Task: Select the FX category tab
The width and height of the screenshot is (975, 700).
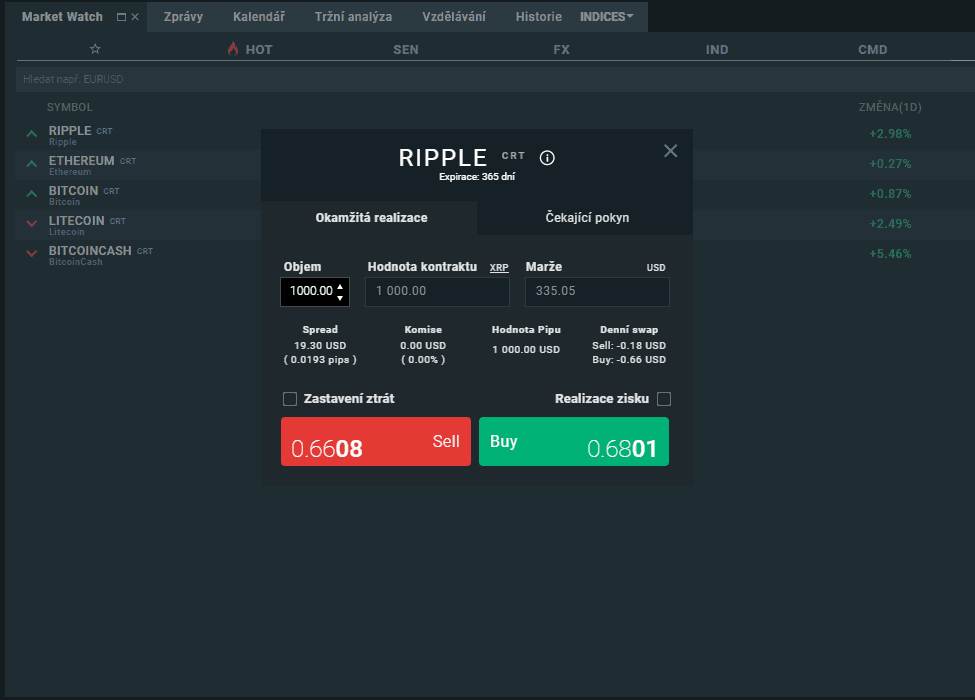Action: click(561, 50)
